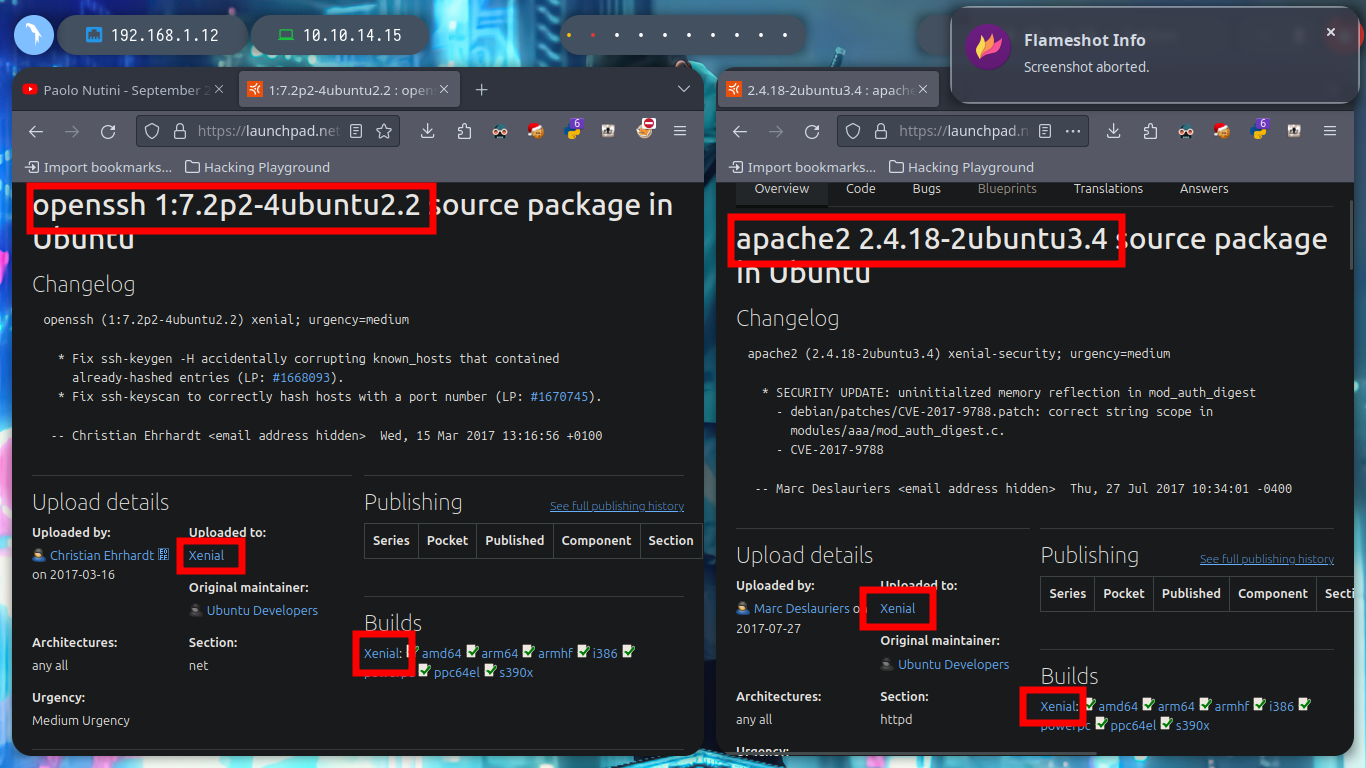
Task: Click hacker-glasses extension icon in apache2 window
Action: pos(1186,131)
